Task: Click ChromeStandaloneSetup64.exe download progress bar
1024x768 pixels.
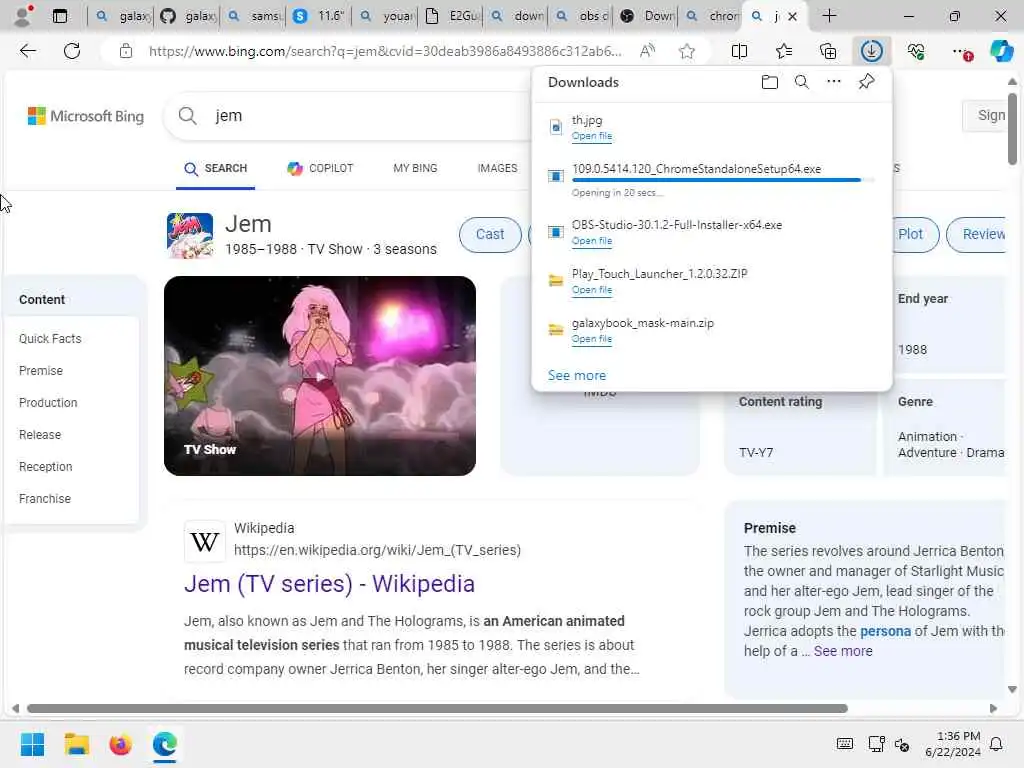Action: tap(722, 180)
